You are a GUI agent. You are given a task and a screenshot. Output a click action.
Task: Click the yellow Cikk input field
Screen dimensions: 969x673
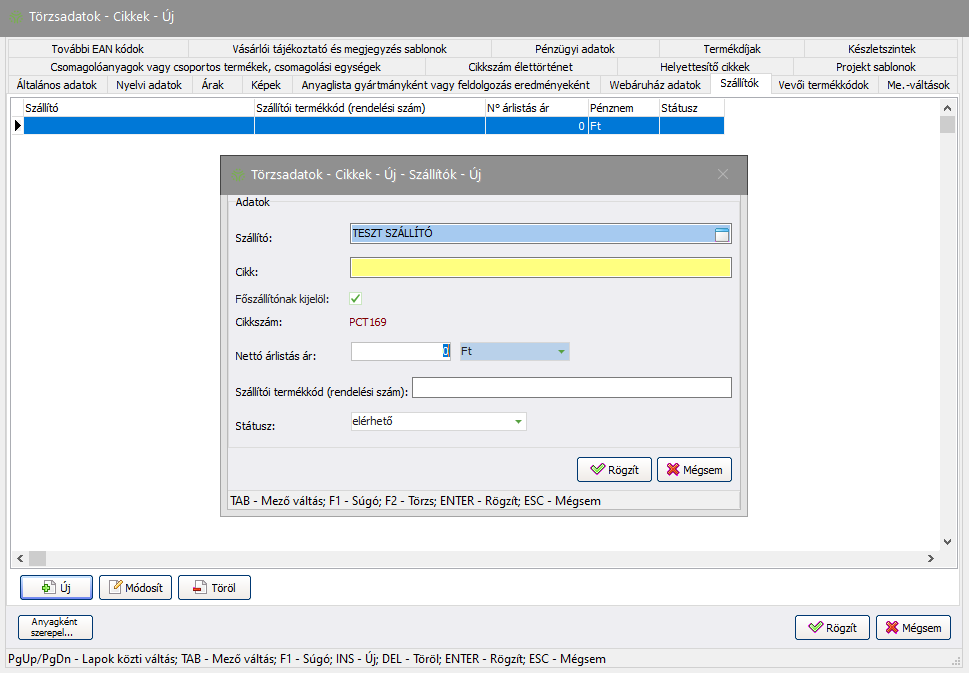click(540, 267)
